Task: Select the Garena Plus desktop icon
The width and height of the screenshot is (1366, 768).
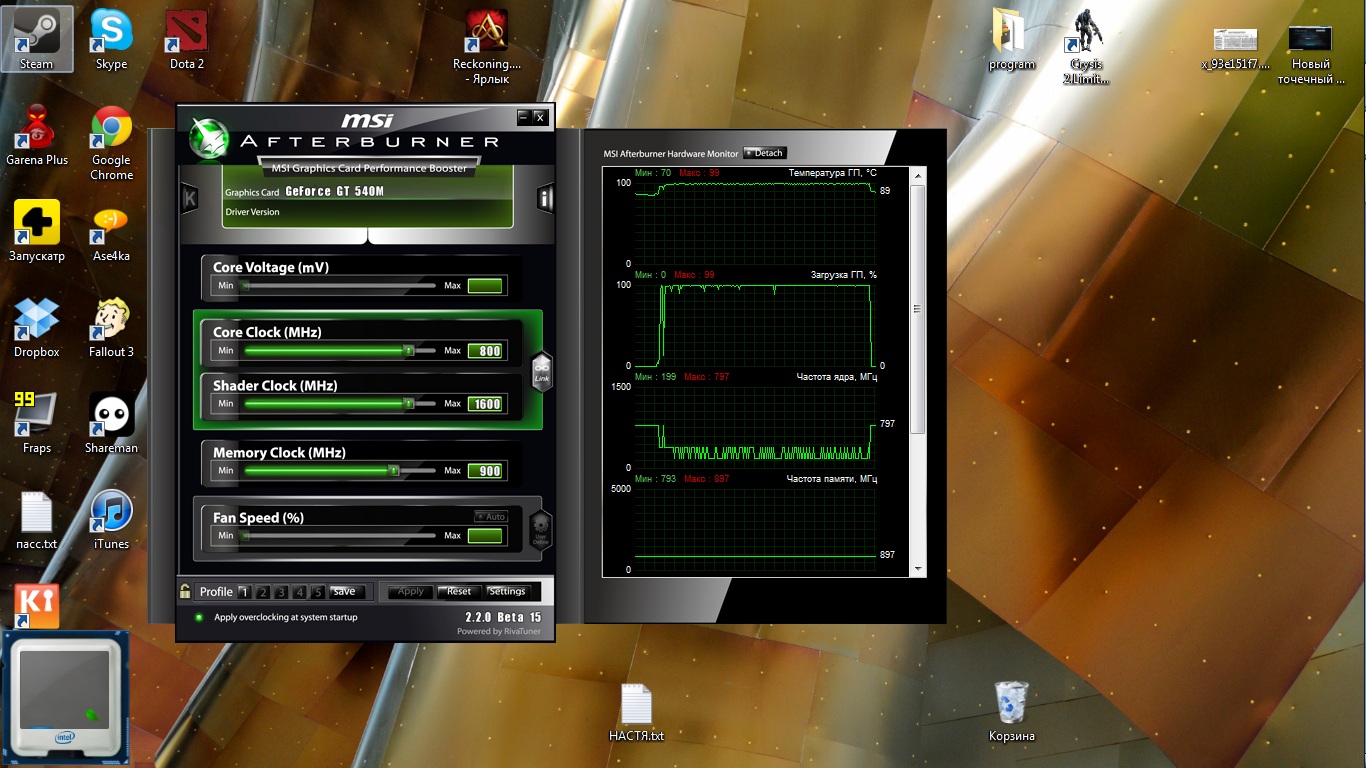Action: 37,135
